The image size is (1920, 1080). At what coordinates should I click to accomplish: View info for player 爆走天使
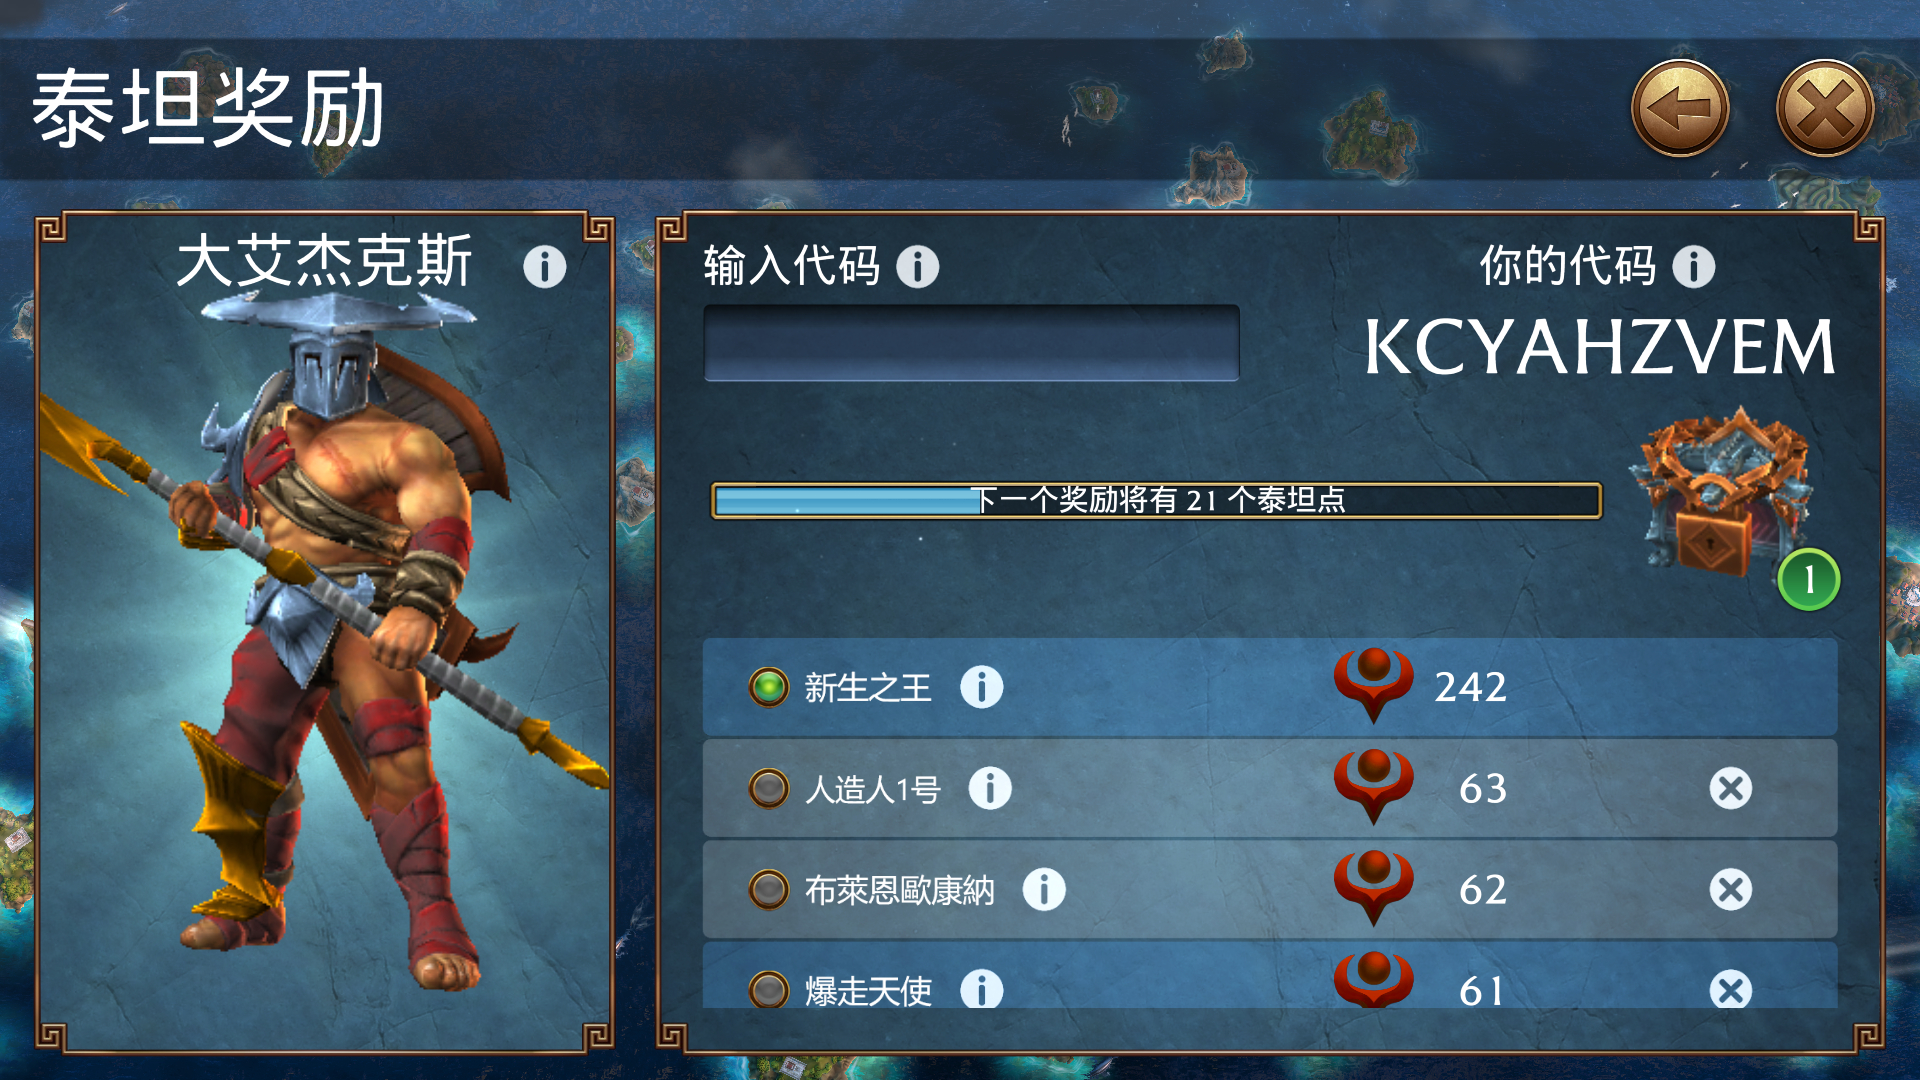click(x=982, y=989)
